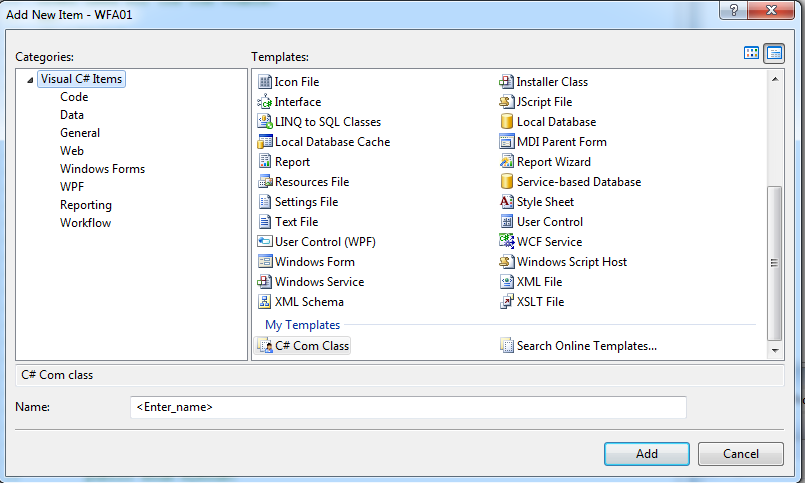Screen dimensions: 805x483
Task: Choose the Interface template icon
Action: 264,102
